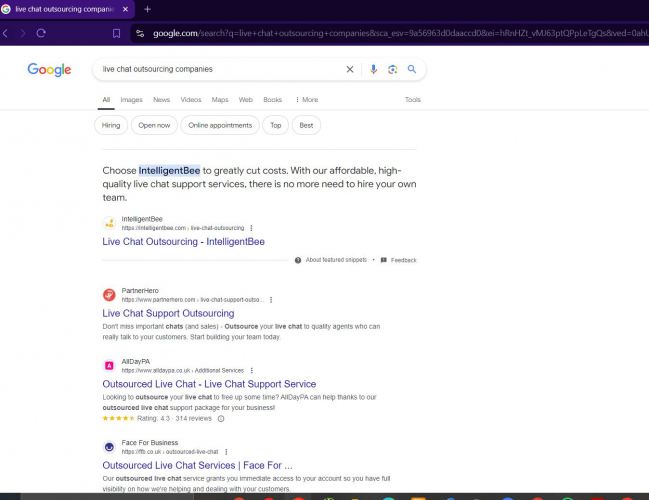Image resolution: width=649 pixels, height=500 pixels.
Task: Click the ffb.co.uk URL breadcrumb
Action: point(170,452)
